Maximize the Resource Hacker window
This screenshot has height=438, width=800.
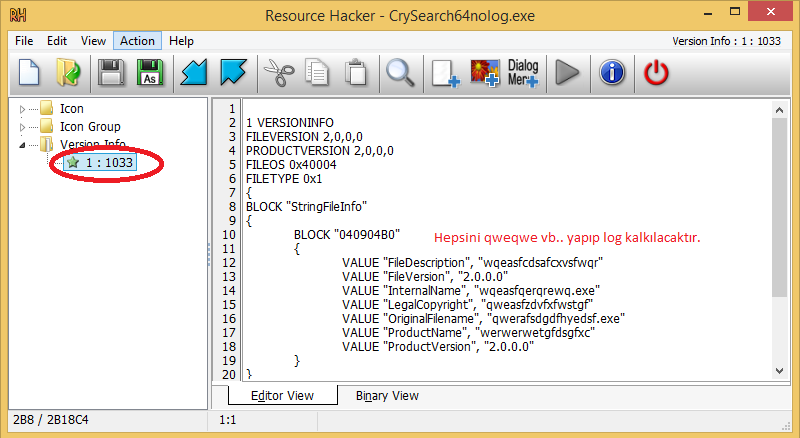click(x=735, y=12)
